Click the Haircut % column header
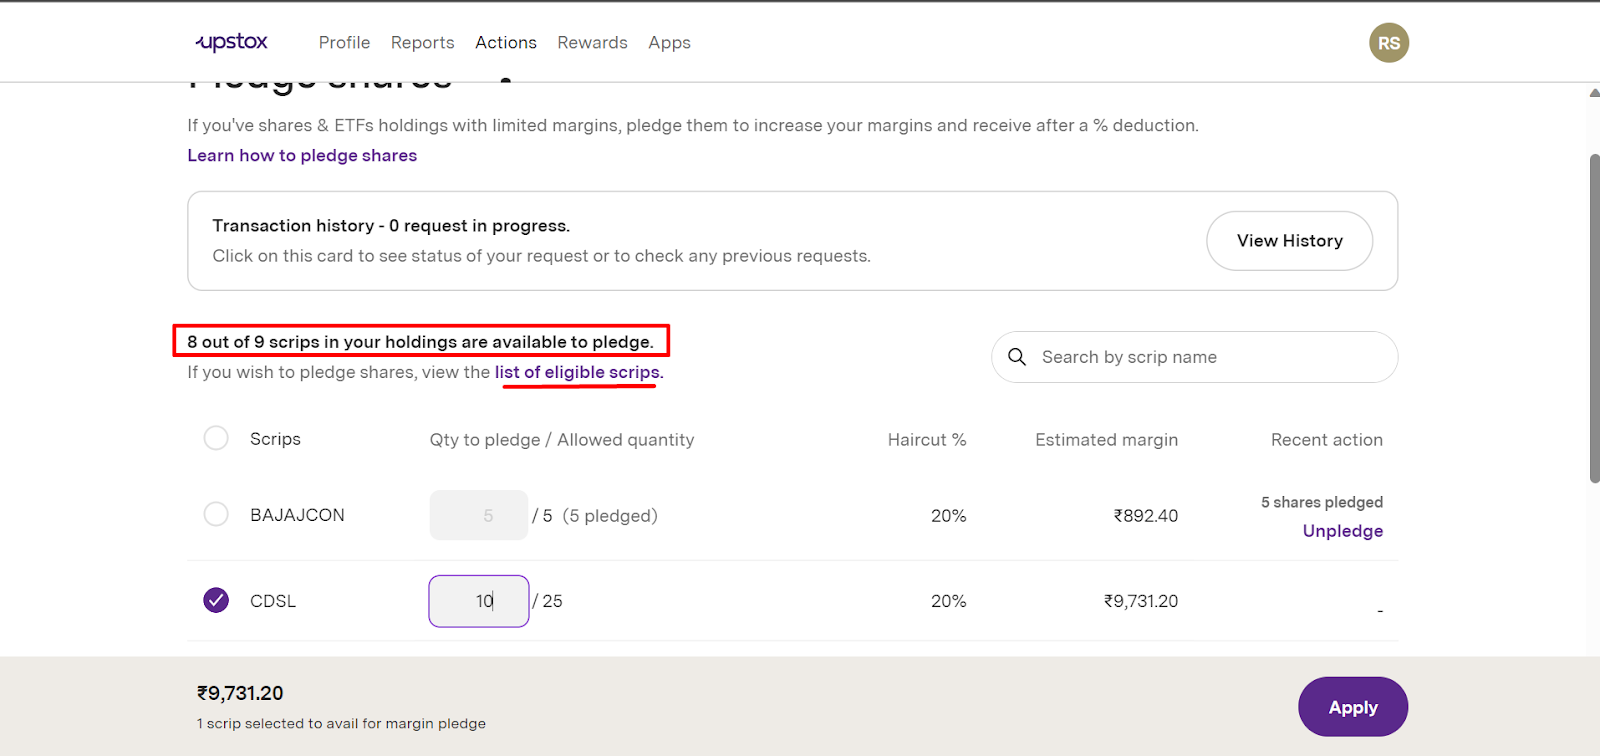This screenshot has height=756, width=1600. [x=927, y=440]
